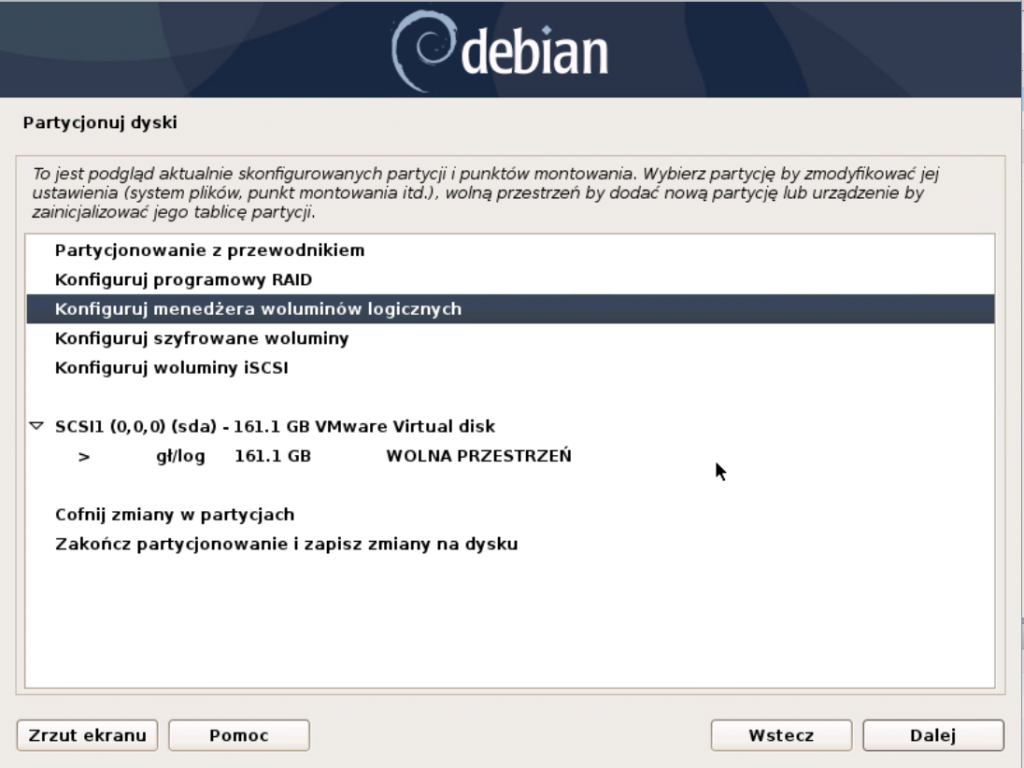Continue with the Dalej button

[x=932, y=735]
